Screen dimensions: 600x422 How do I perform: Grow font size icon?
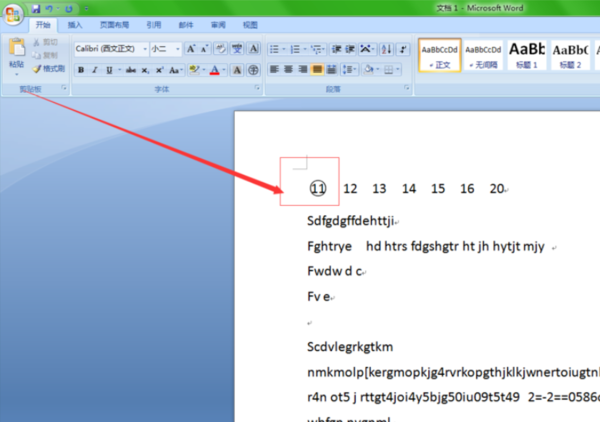coord(191,49)
